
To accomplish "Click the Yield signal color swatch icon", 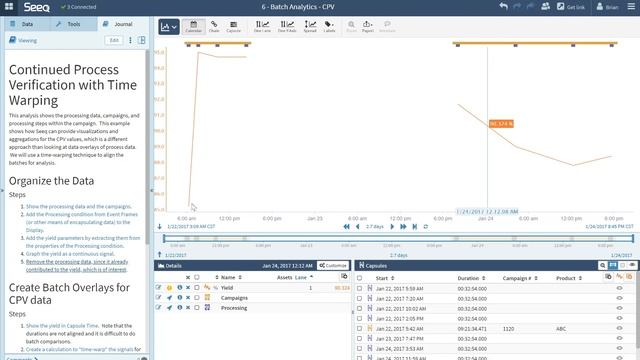I will [207, 288].
